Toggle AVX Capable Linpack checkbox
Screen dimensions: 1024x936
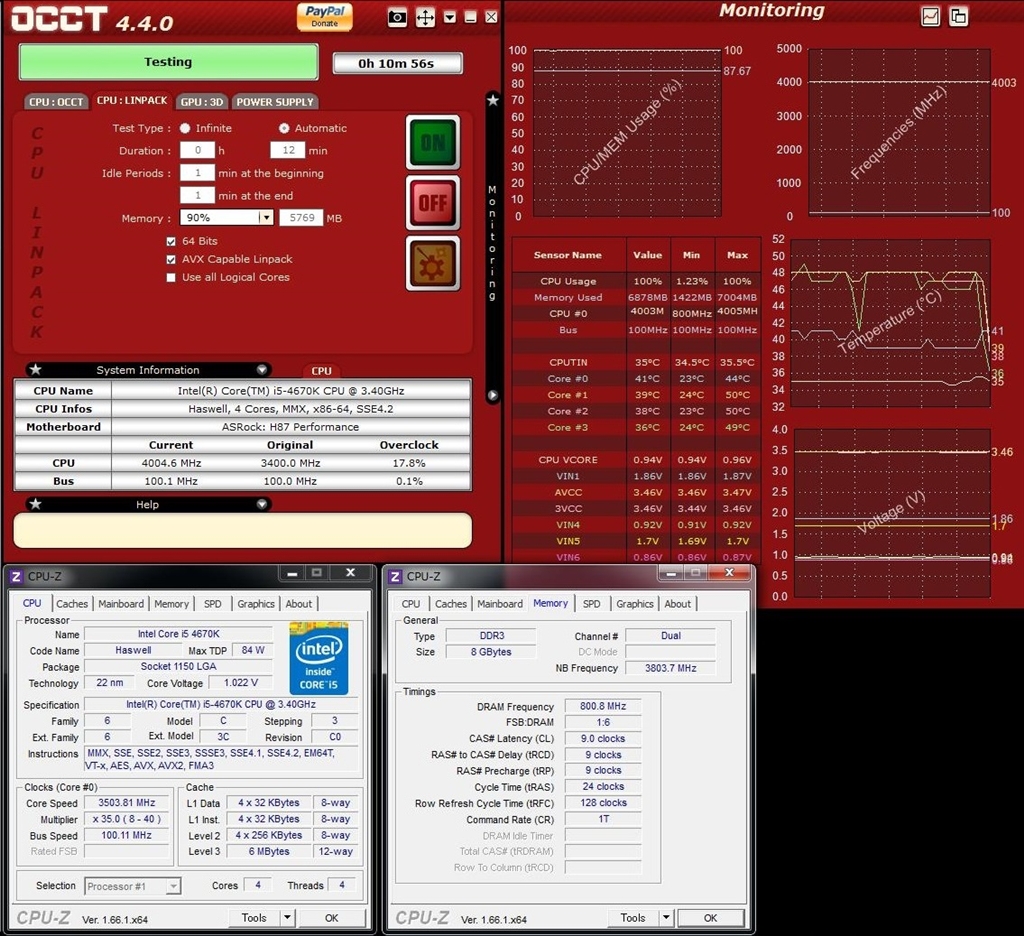(171, 259)
